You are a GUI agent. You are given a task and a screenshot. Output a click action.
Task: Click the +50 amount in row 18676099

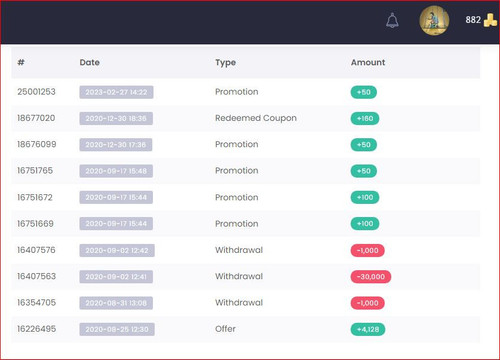coord(364,145)
